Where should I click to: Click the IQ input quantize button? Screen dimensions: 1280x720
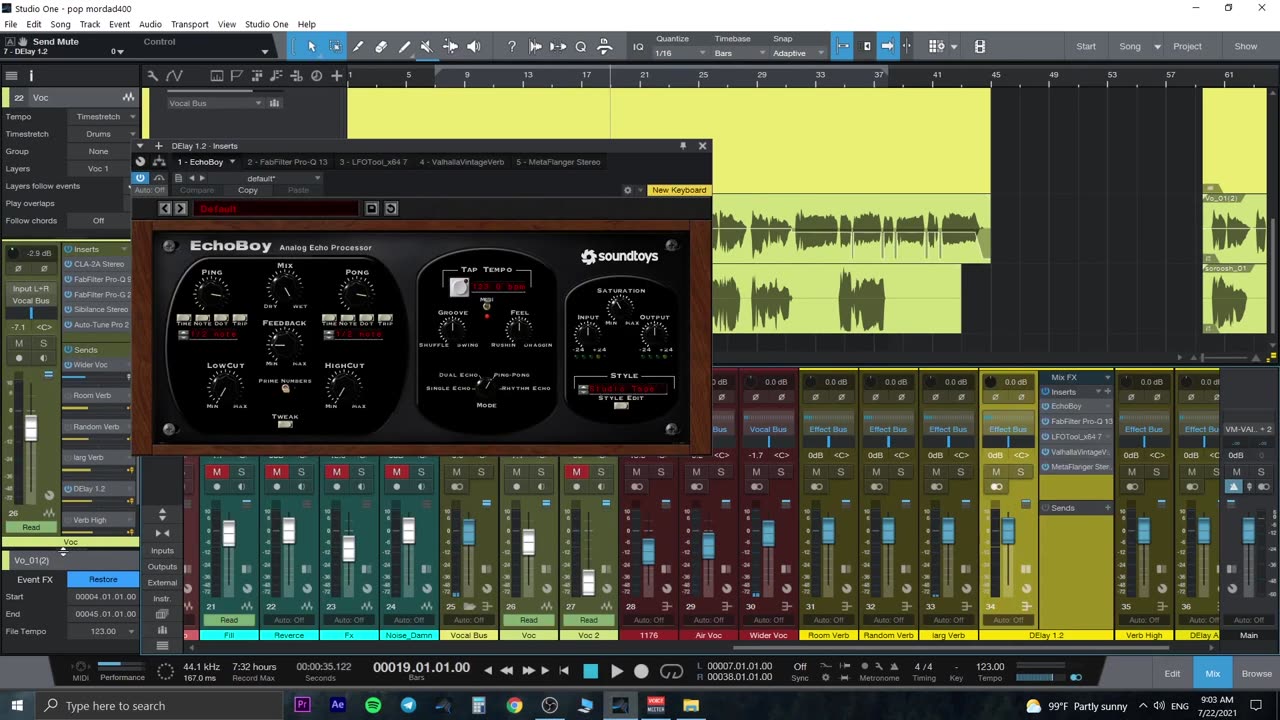pyautogui.click(x=638, y=46)
